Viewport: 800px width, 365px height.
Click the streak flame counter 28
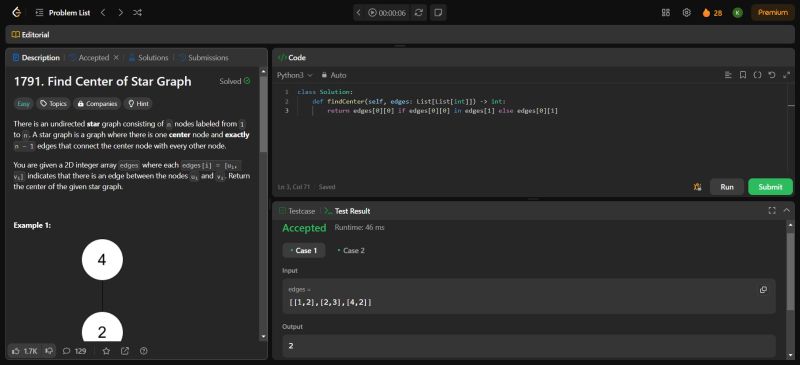pos(712,13)
